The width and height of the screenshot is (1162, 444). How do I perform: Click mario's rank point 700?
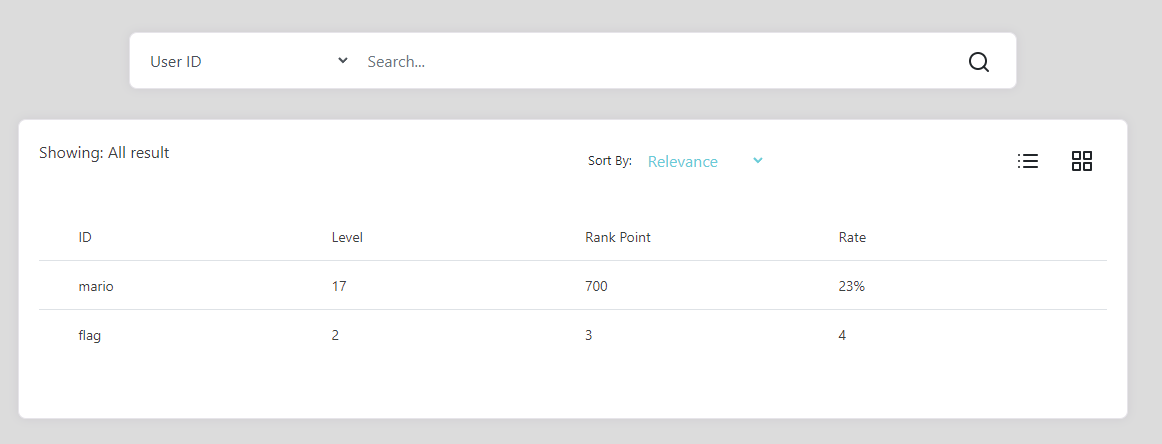tap(597, 286)
